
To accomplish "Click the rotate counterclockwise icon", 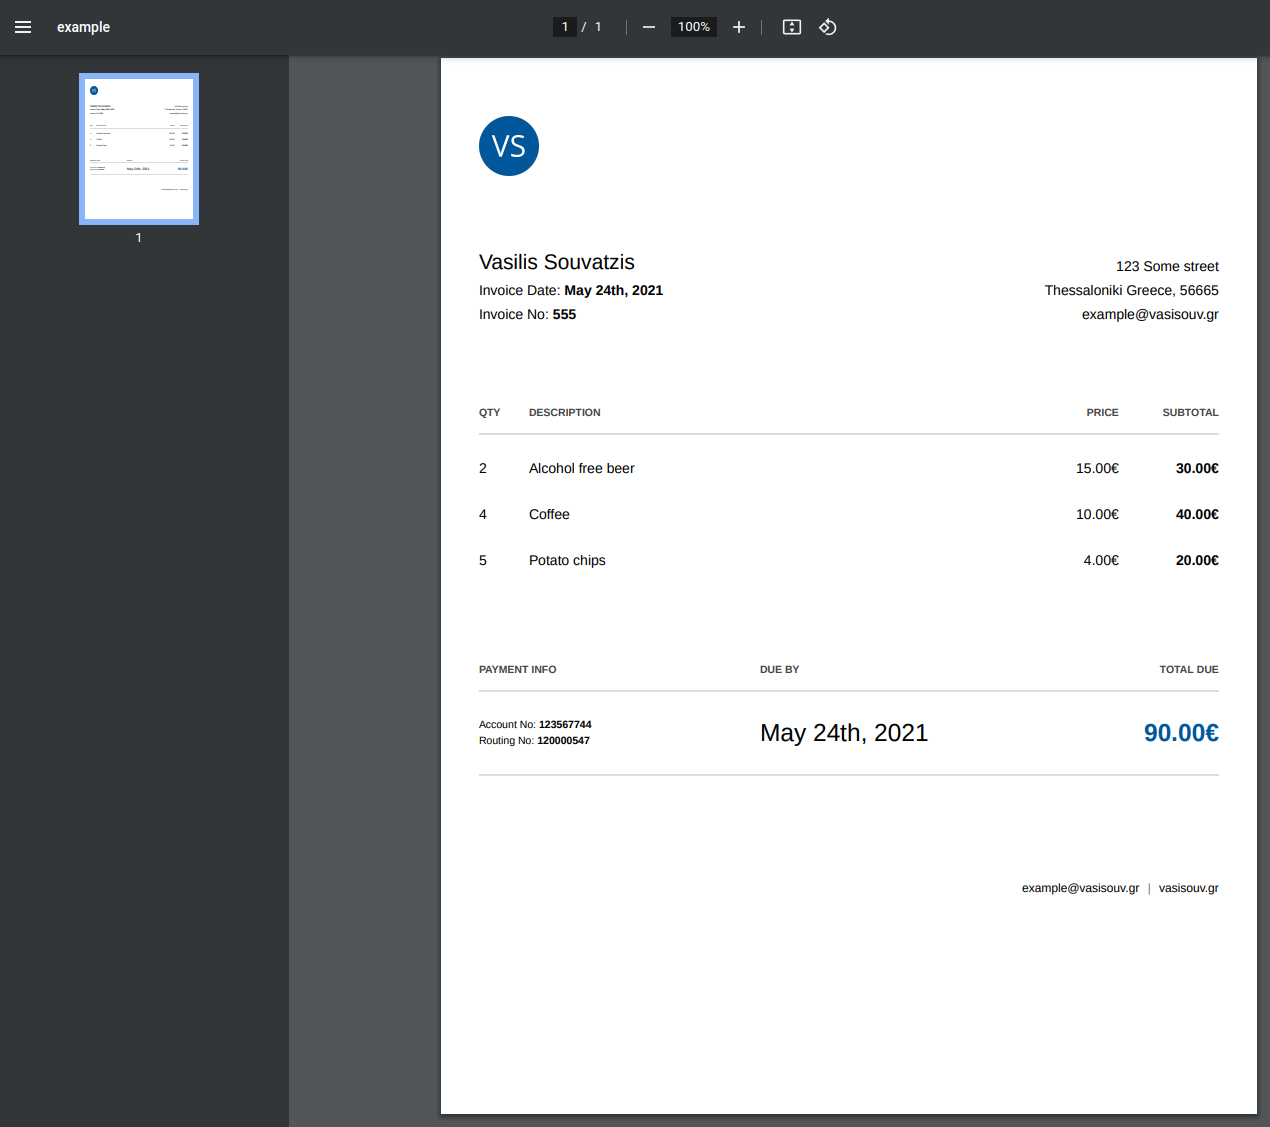I will [x=827, y=27].
